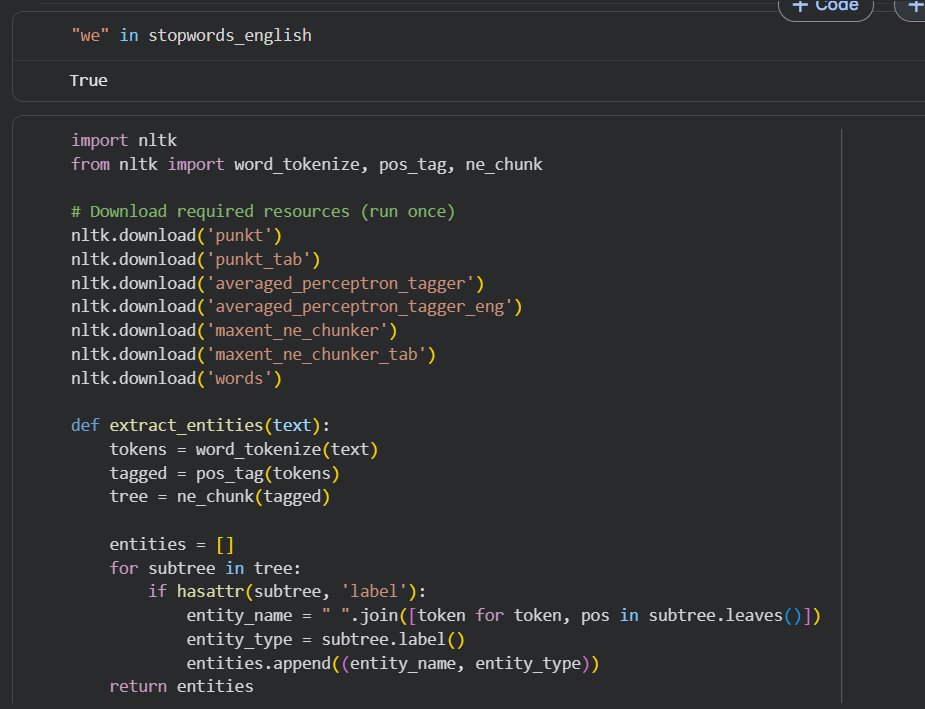Click the line "if hasattr(subtree, 'label'):"

[x=287, y=592]
